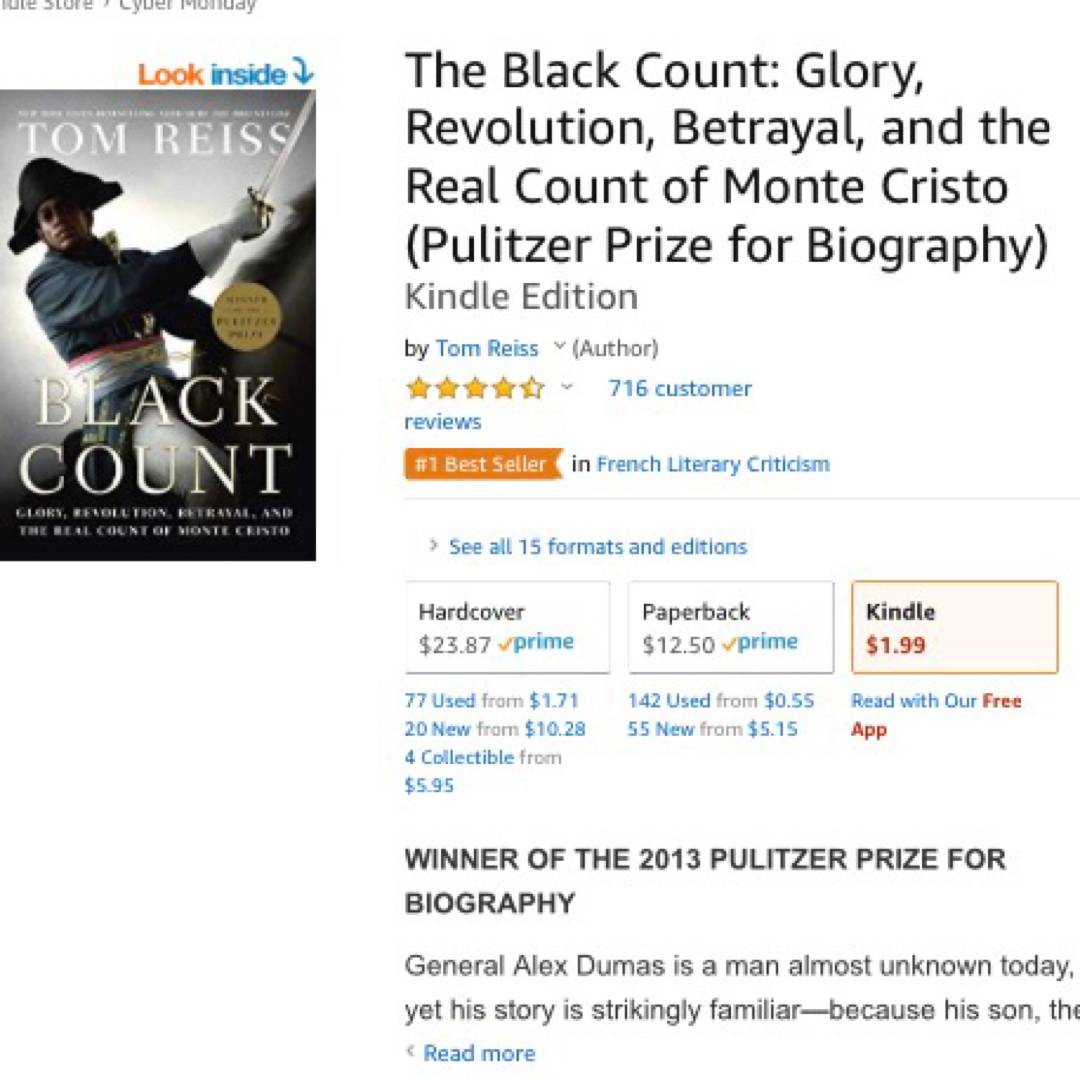Click Read with Our Free App link
This screenshot has height=1080, width=1080.
pyautogui.click(x=936, y=701)
